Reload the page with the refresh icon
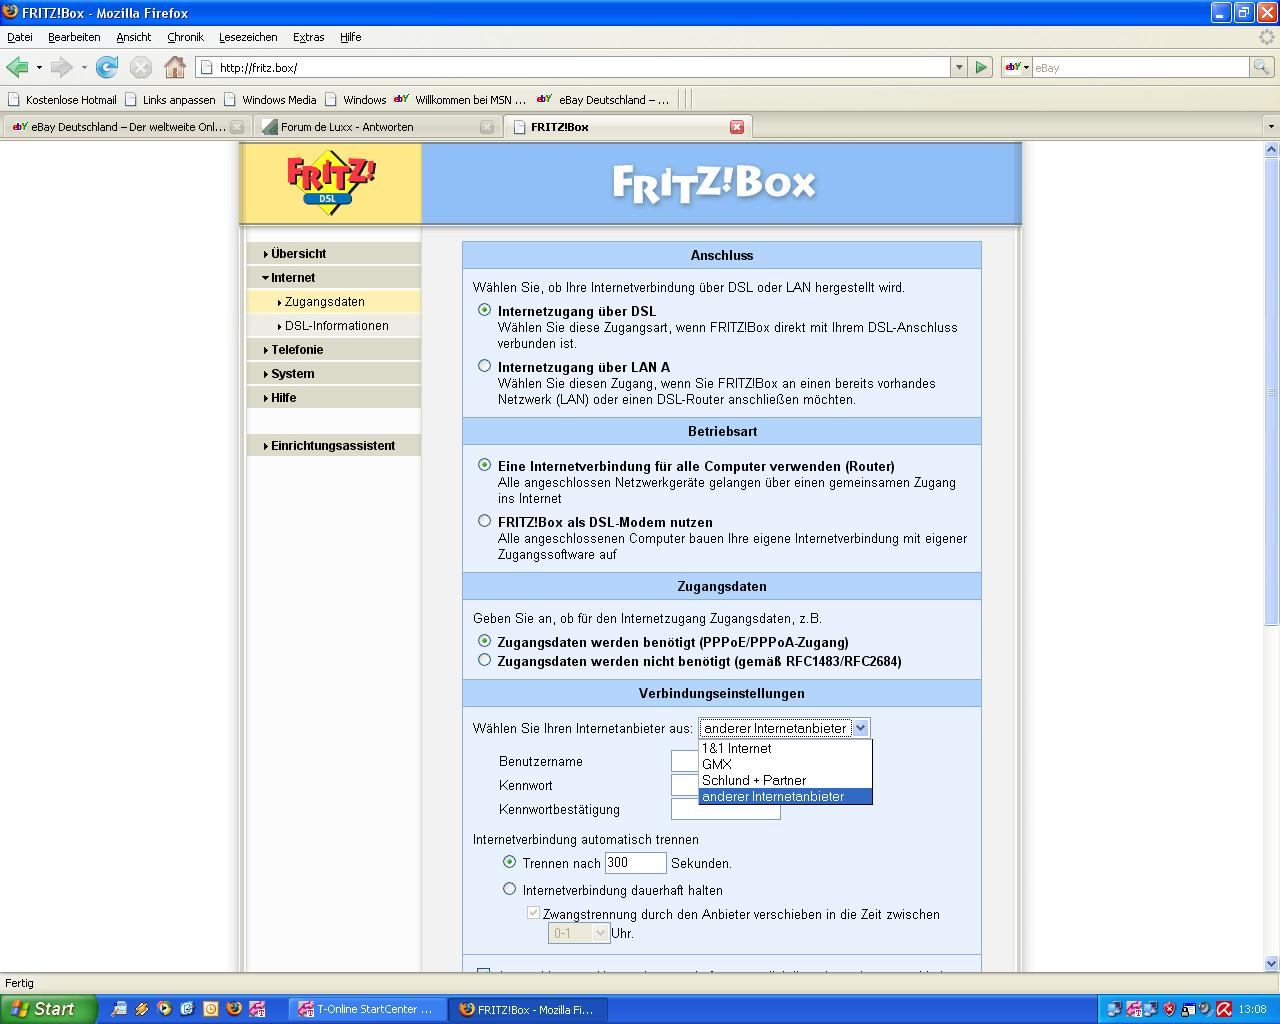 click(x=107, y=67)
